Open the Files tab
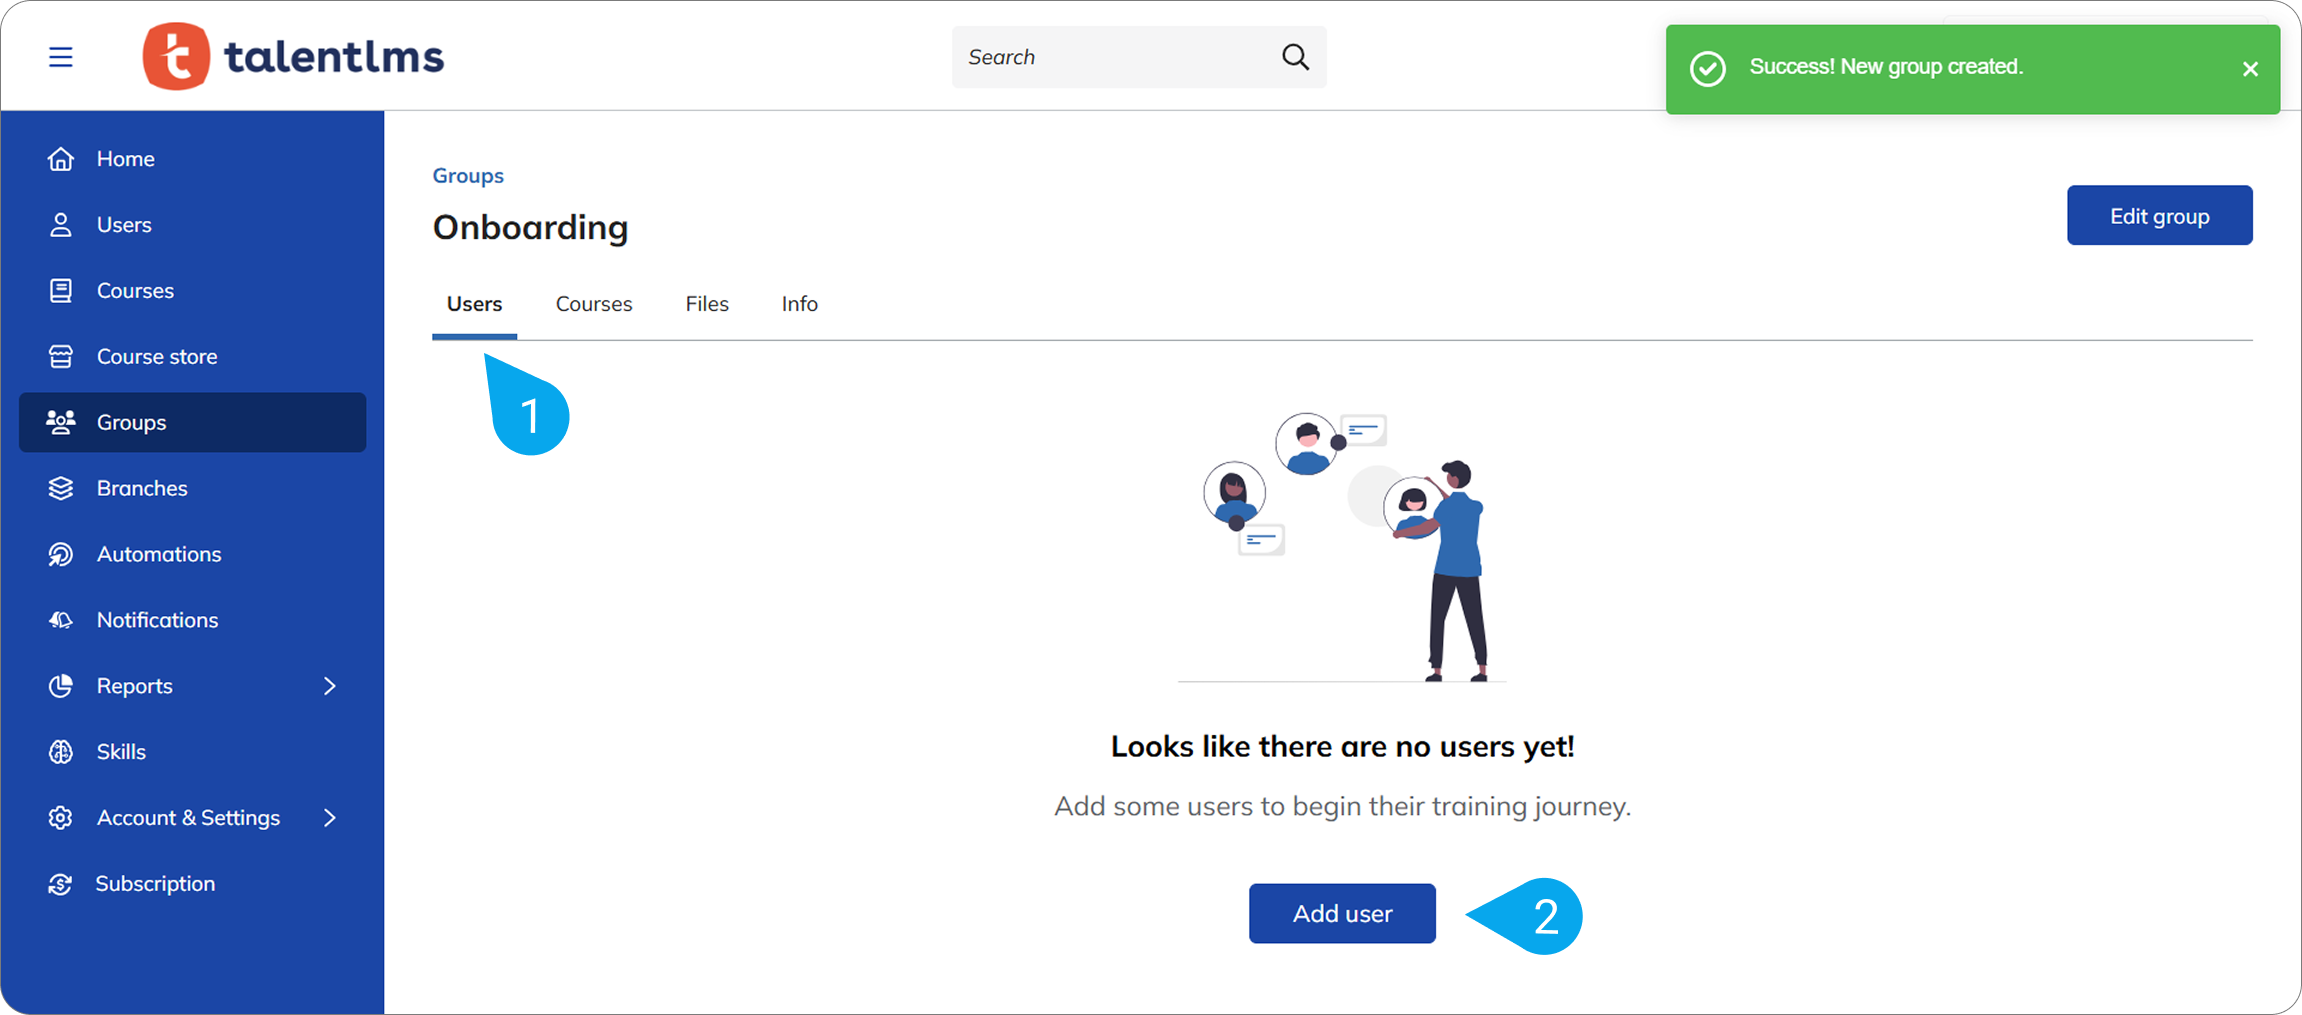 (707, 304)
